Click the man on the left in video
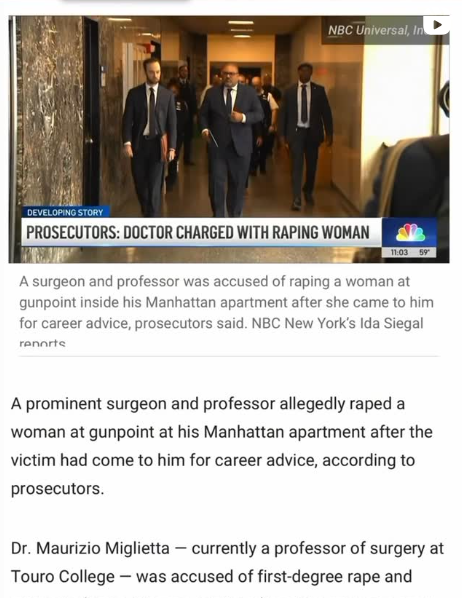This screenshot has height=598, width=462. (149, 137)
